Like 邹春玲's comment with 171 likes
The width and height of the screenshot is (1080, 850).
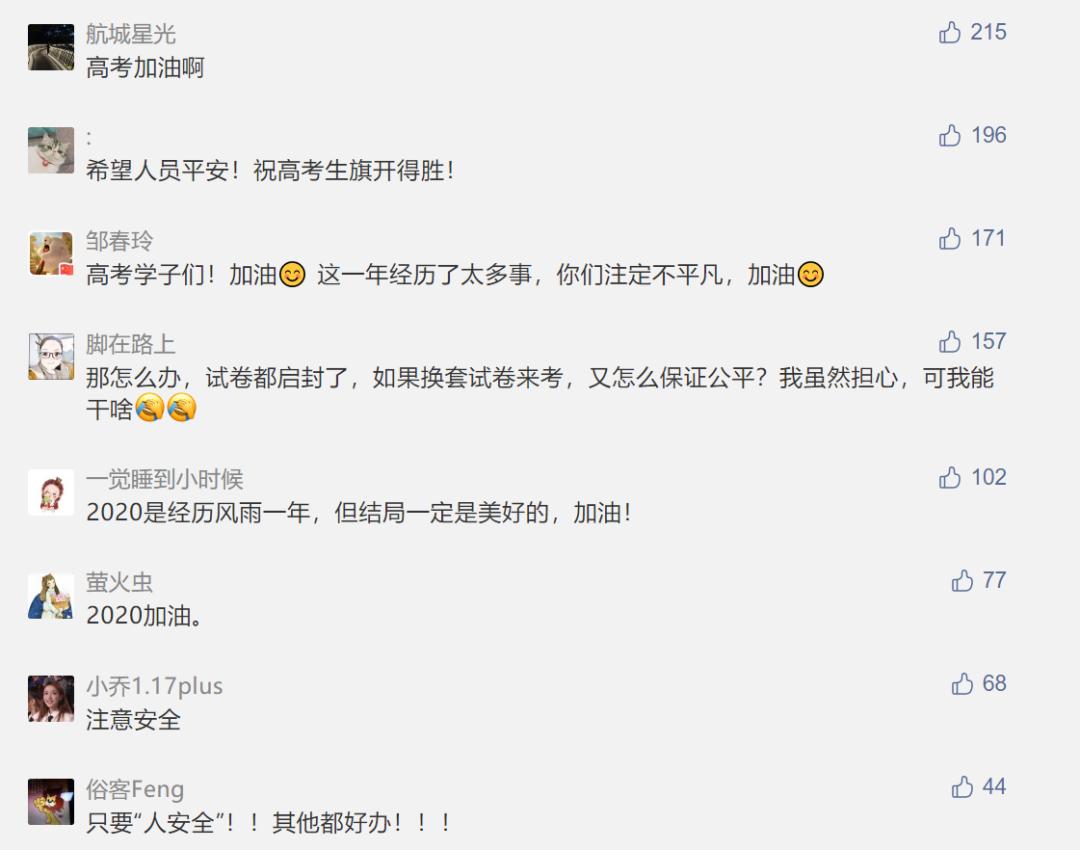pos(949,238)
